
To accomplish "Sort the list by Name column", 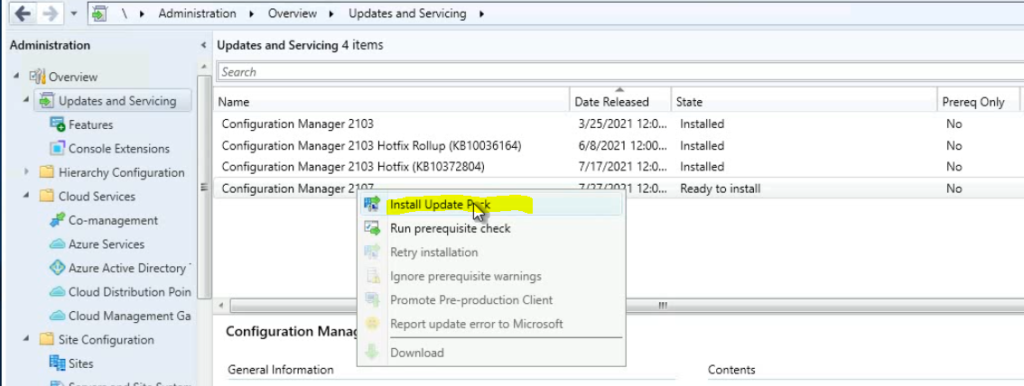I will click(392, 102).
